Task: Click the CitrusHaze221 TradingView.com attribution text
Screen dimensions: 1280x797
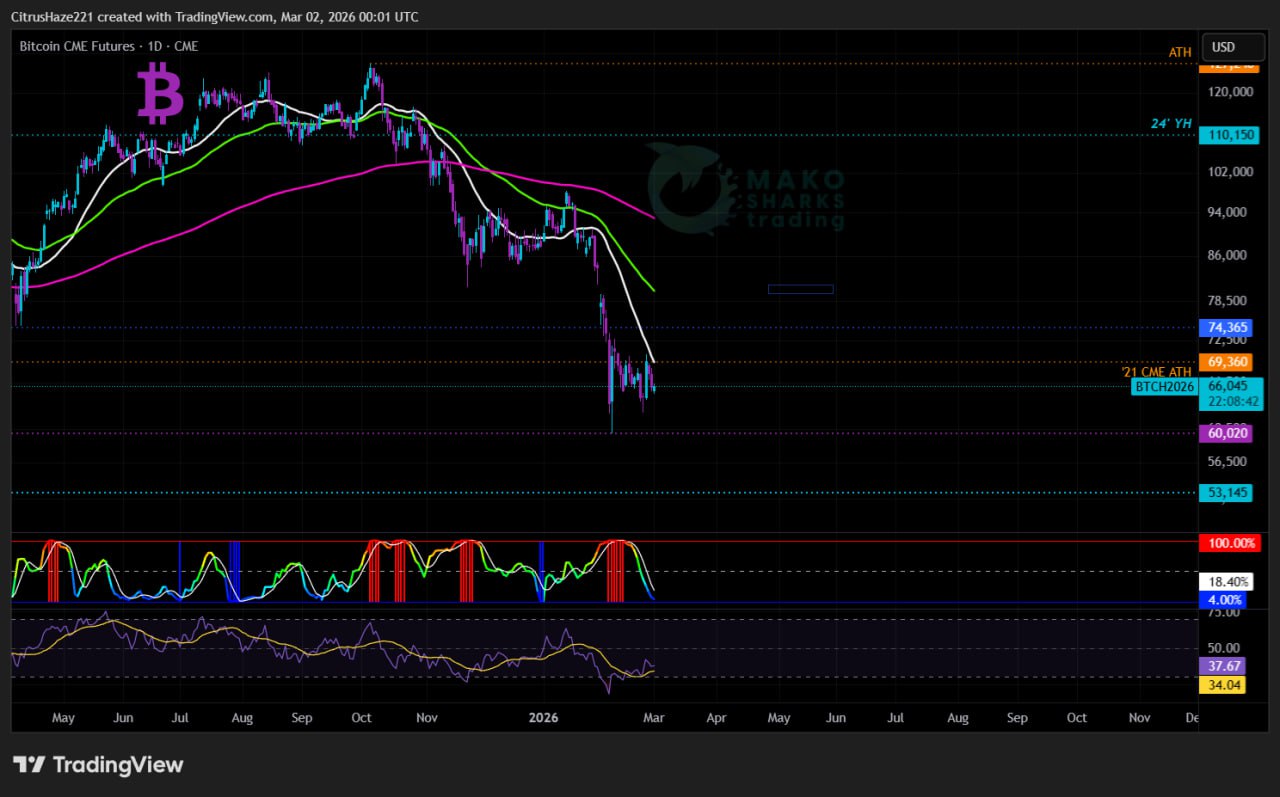Action: [x=215, y=17]
